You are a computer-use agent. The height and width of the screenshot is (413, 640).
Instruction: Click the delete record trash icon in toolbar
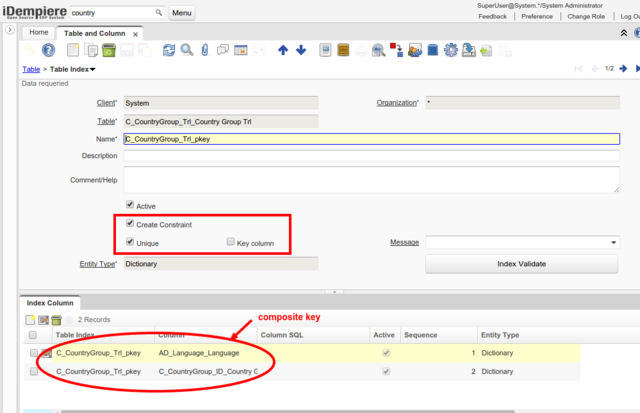pos(107,50)
